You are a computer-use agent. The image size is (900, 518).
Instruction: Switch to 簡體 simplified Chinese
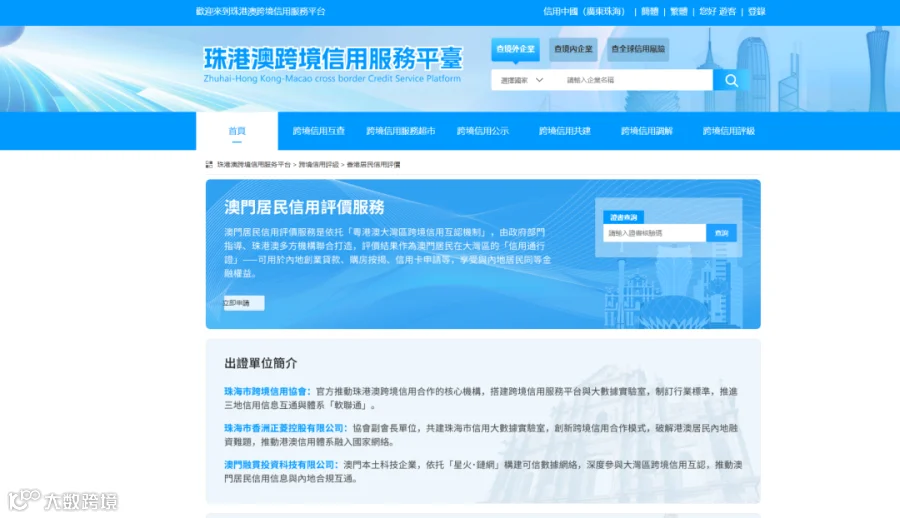pos(649,11)
